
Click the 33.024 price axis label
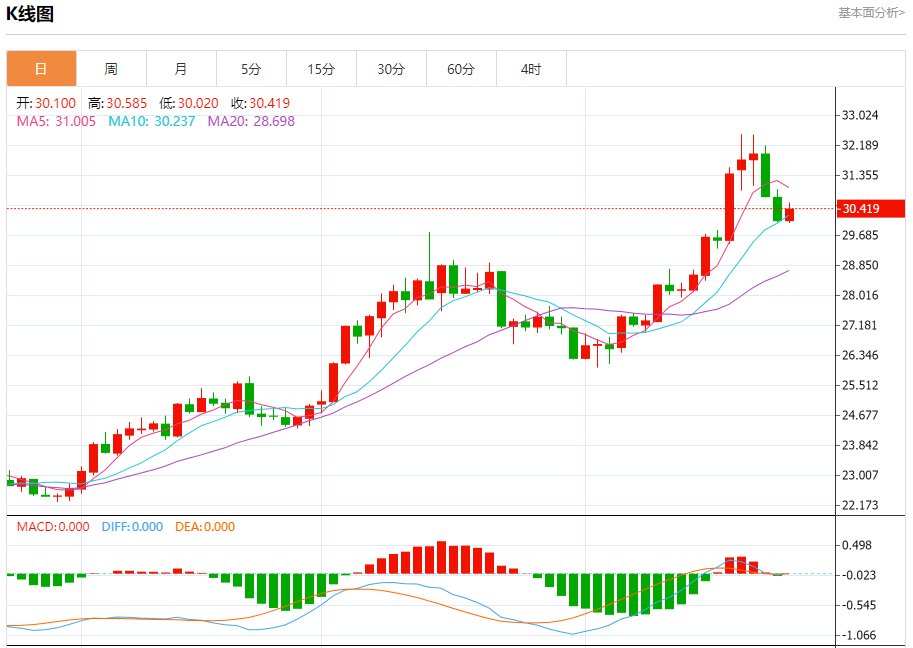pyautogui.click(x=860, y=115)
